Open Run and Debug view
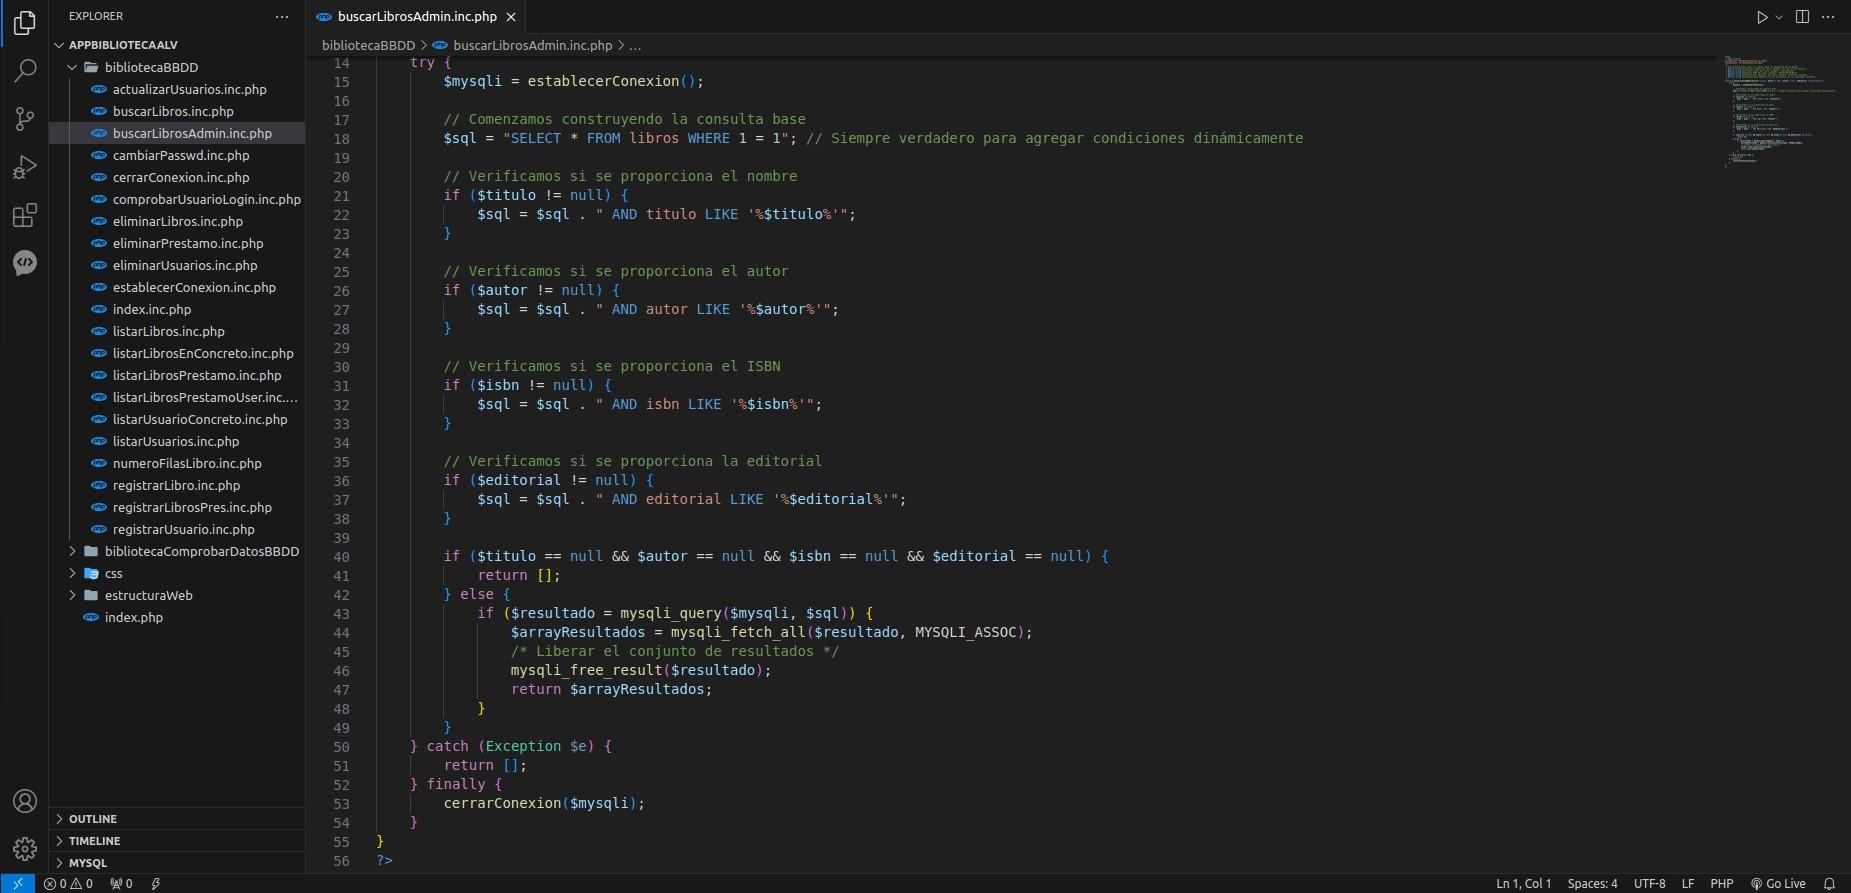Screen dimensions: 1851x893 click(x=24, y=166)
